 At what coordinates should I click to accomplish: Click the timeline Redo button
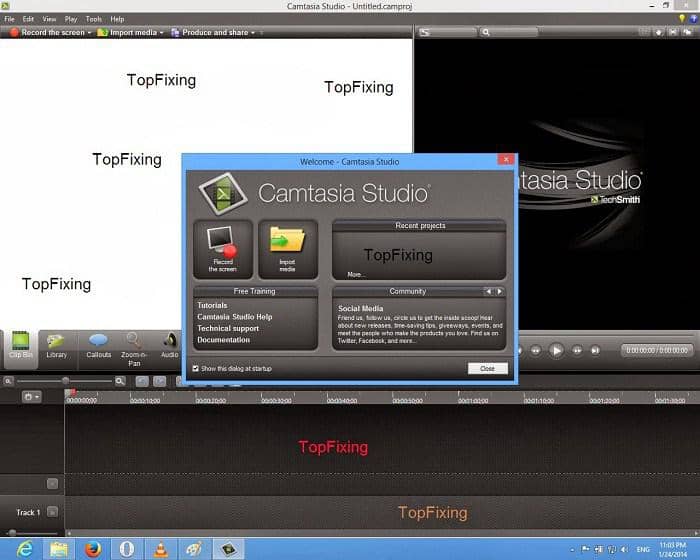(x=159, y=381)
